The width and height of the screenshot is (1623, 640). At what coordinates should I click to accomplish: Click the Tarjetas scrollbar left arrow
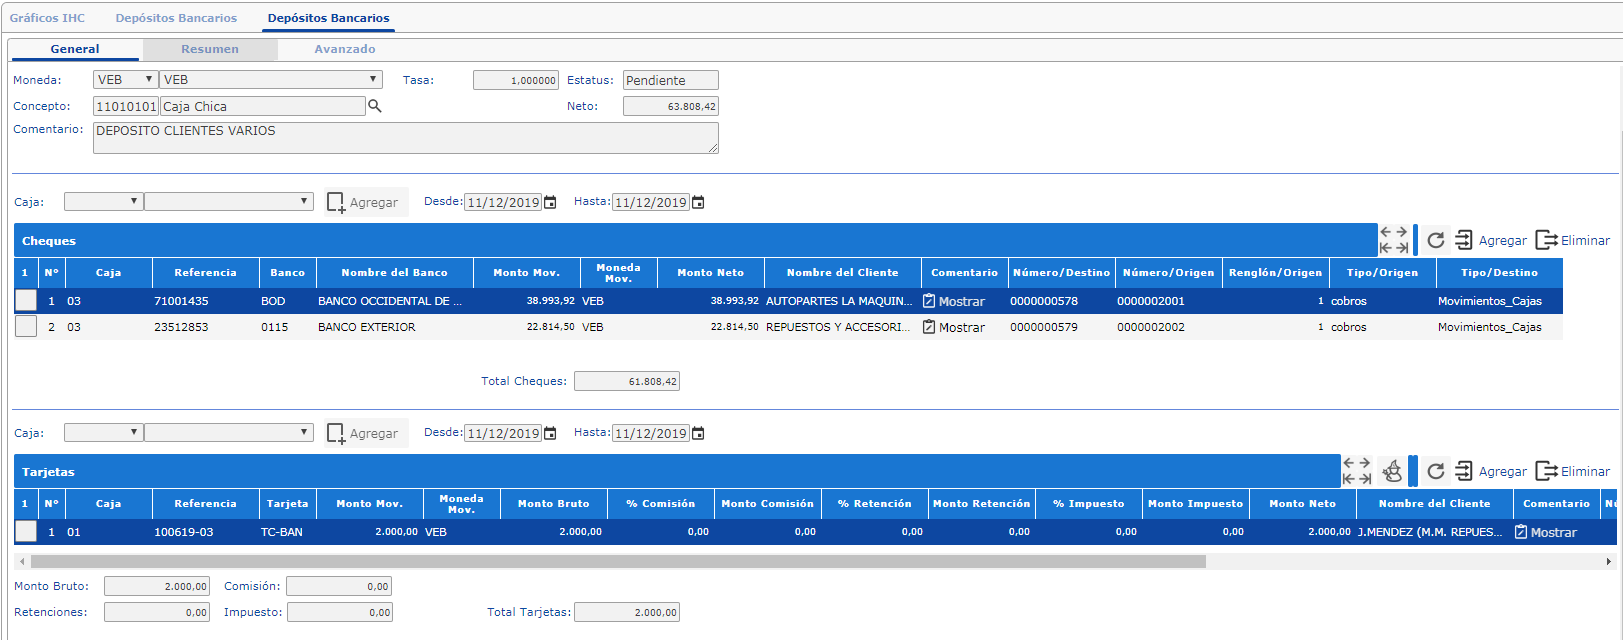[22, 562]
